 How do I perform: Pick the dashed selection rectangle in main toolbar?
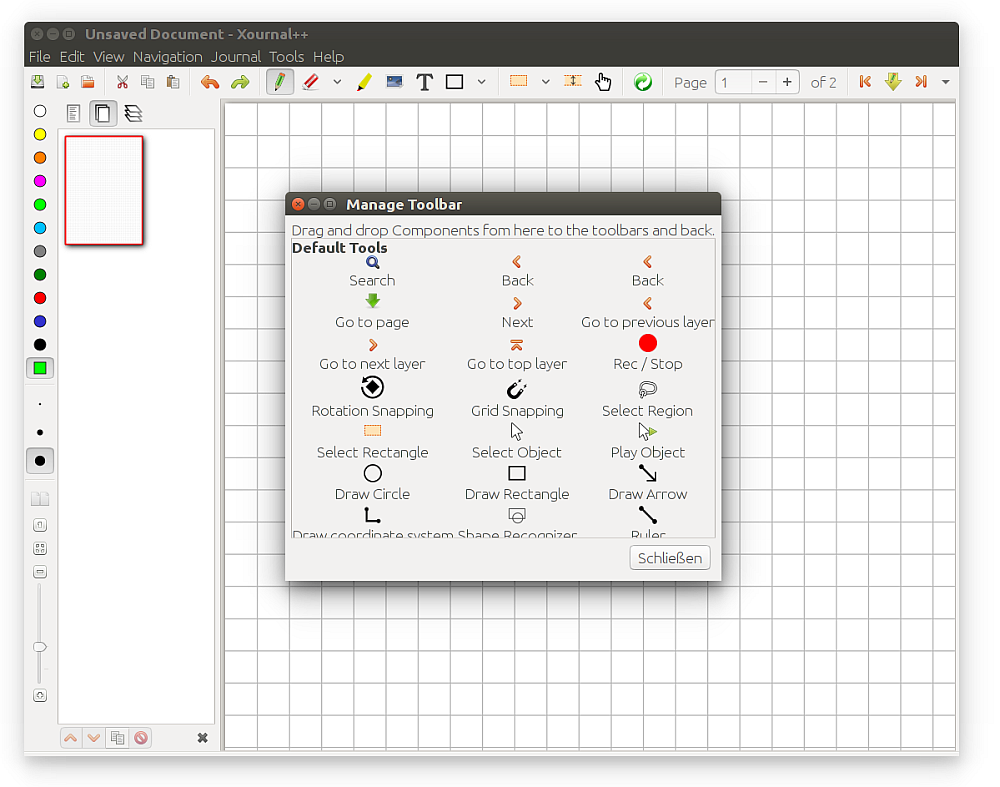click(x=518, y=81)
